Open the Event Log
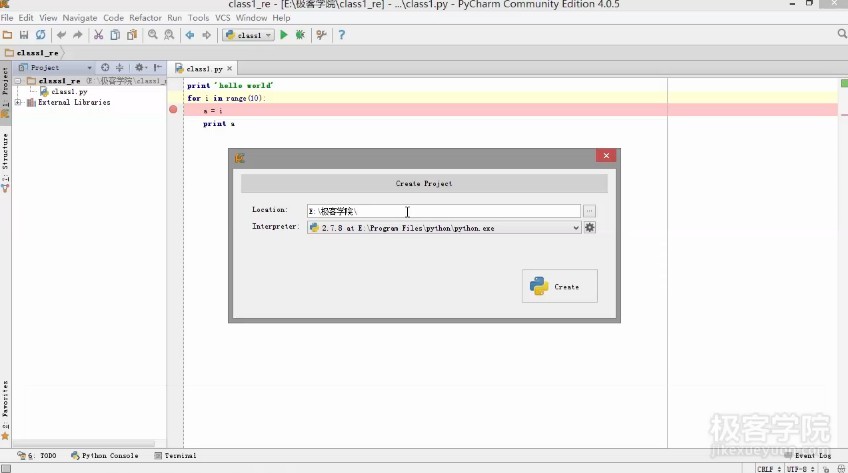Image resolution: width=848 pixels, height=473 pixels. click(x=807, y=456)
